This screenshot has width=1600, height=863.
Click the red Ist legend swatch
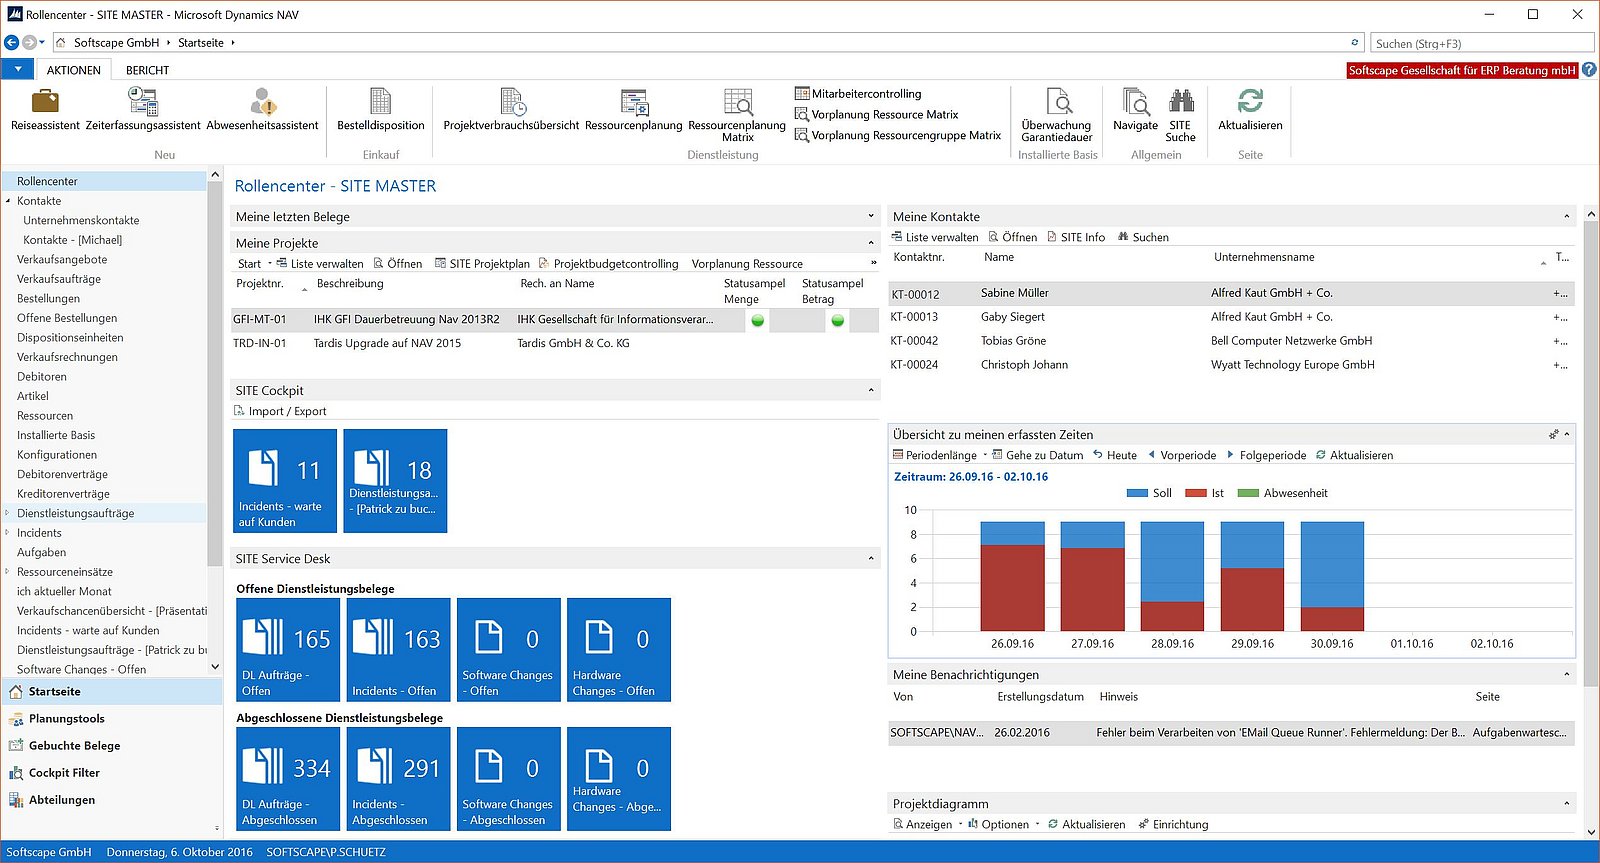coord(1195,493)
